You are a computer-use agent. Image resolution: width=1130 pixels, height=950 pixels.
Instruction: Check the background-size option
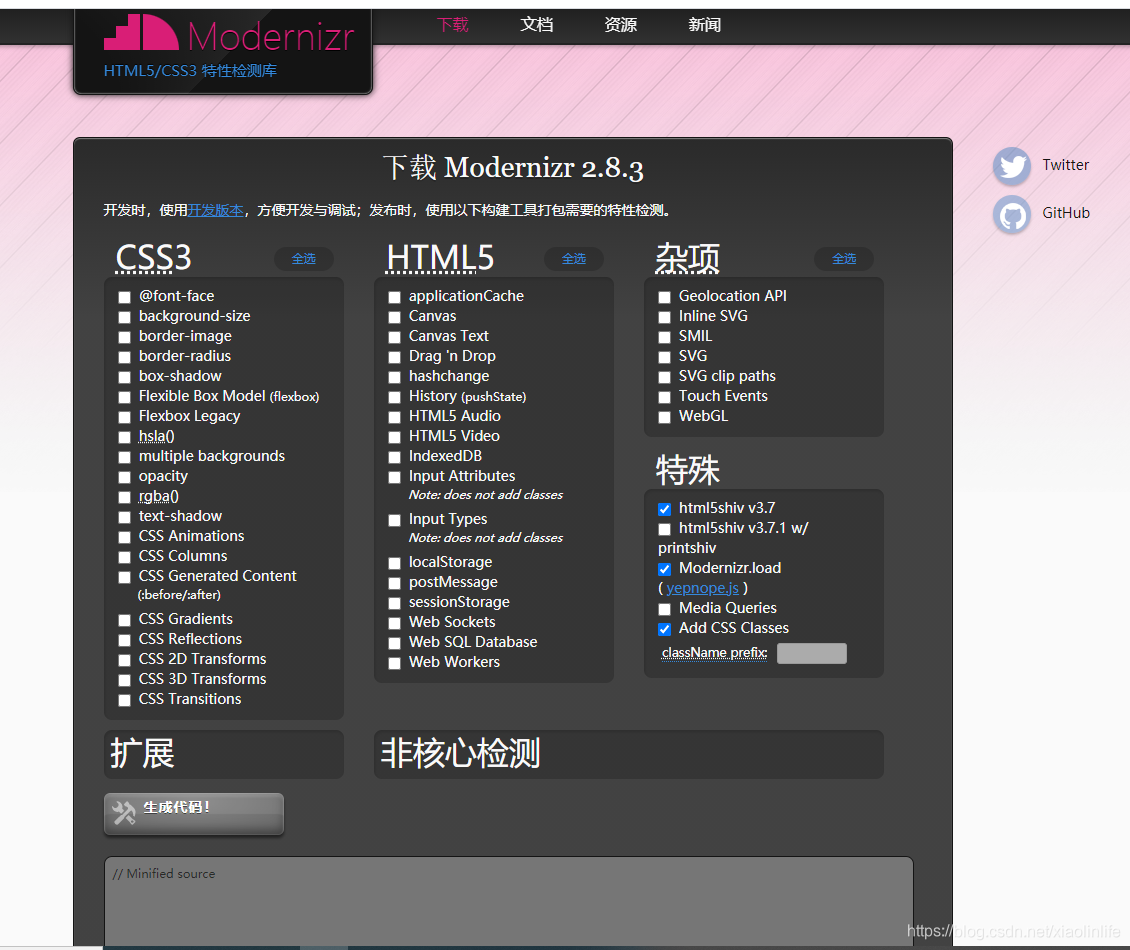click(x=125, y=317)
